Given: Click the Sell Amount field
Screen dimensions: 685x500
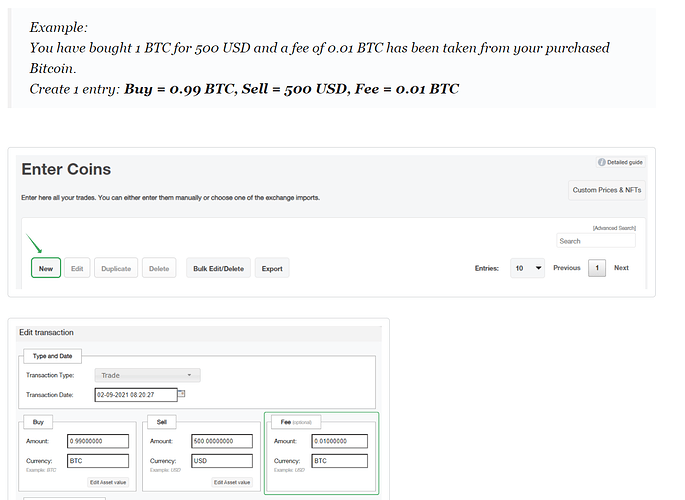Looking at the screenshot, I should point(222,441).
